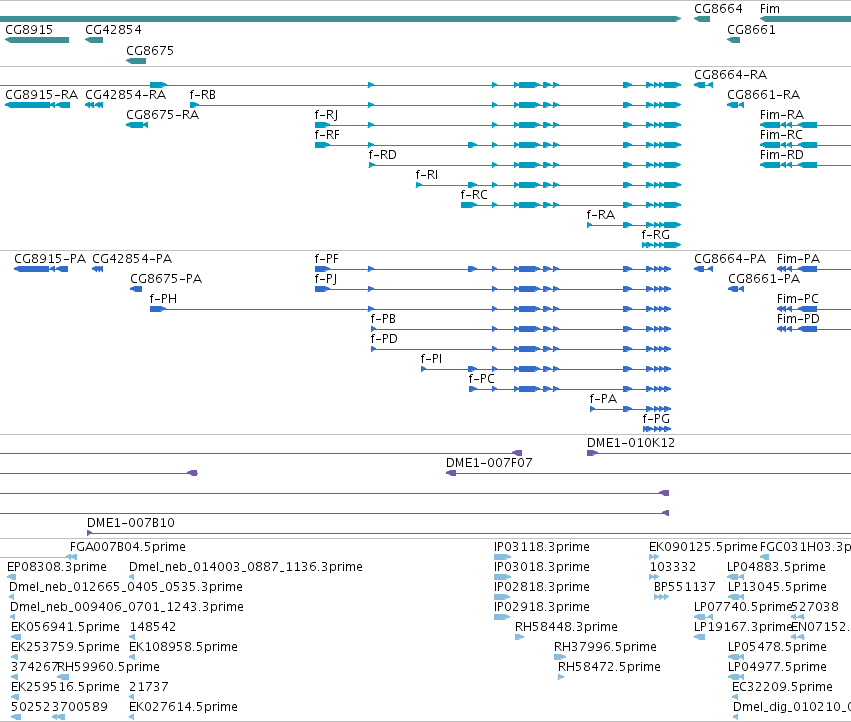Select the Fim gene label

click(770, 9)
